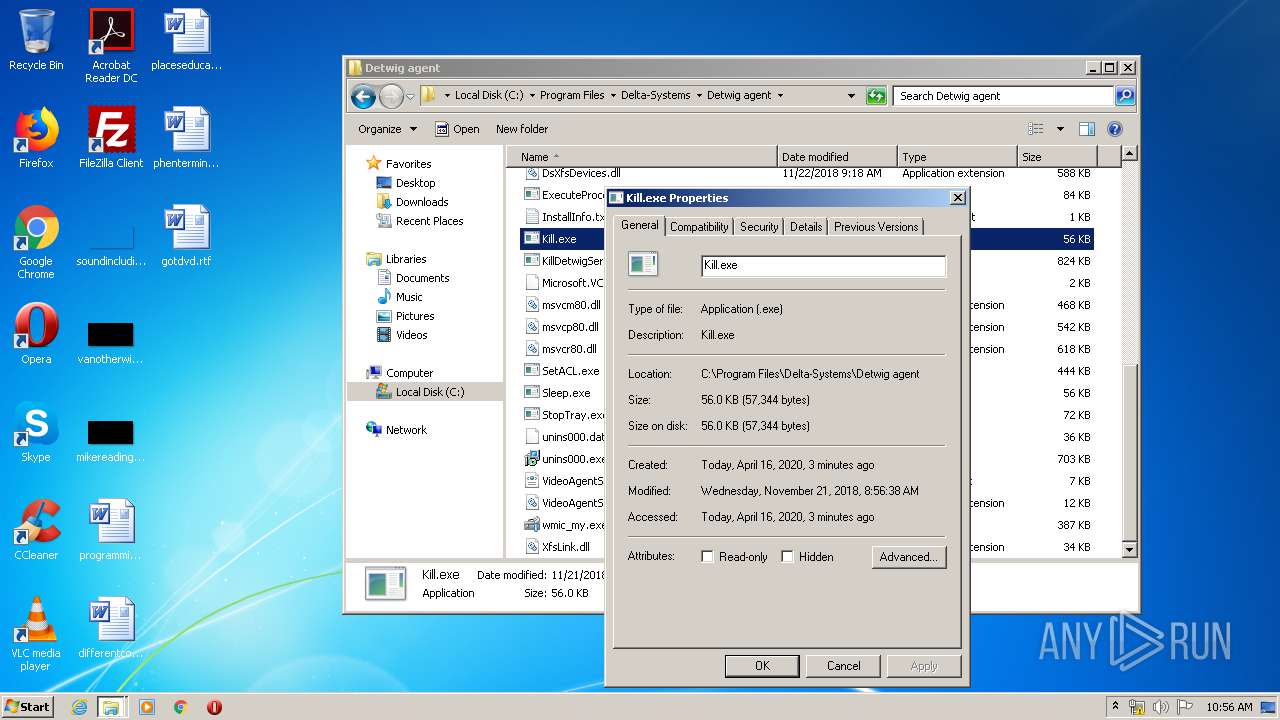Toggle the preview pane icon
Screen dimensions: 1280x720
(x=1087, y=129)
